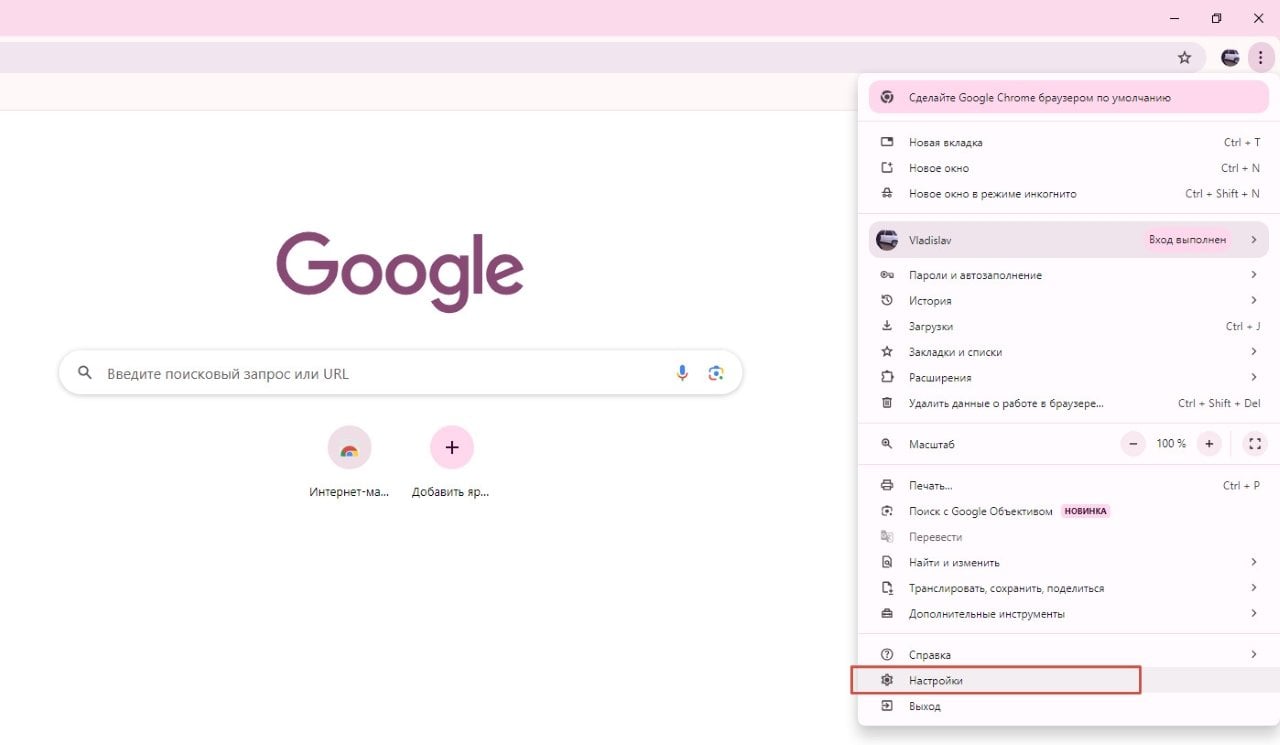The width and height of the screenshot is (1280, 745).
Task: Toggle fullscreen mode button in zoom row
Action: click(x=1255, y=443)
